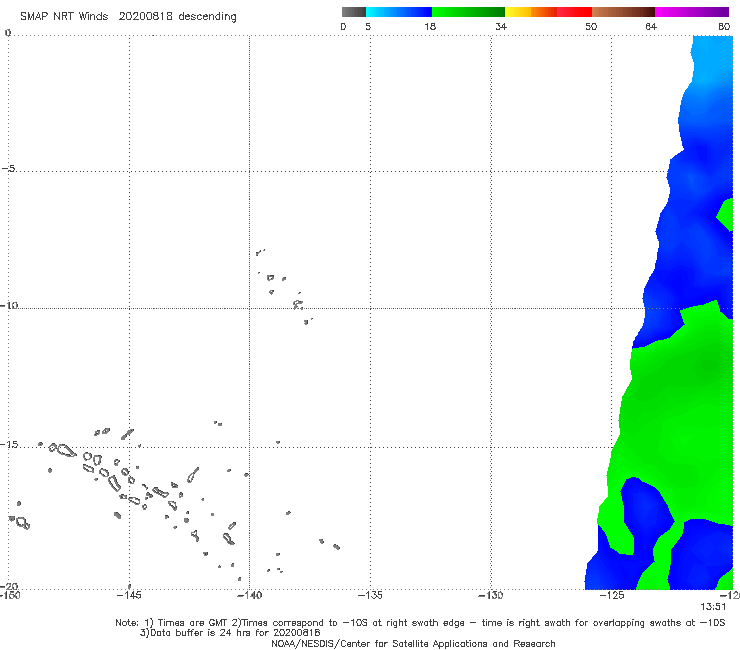The width and height of the screenshot is (740, 650).
Task: Pick the brown segment of wind scale
Action: [x=623, y=12]
